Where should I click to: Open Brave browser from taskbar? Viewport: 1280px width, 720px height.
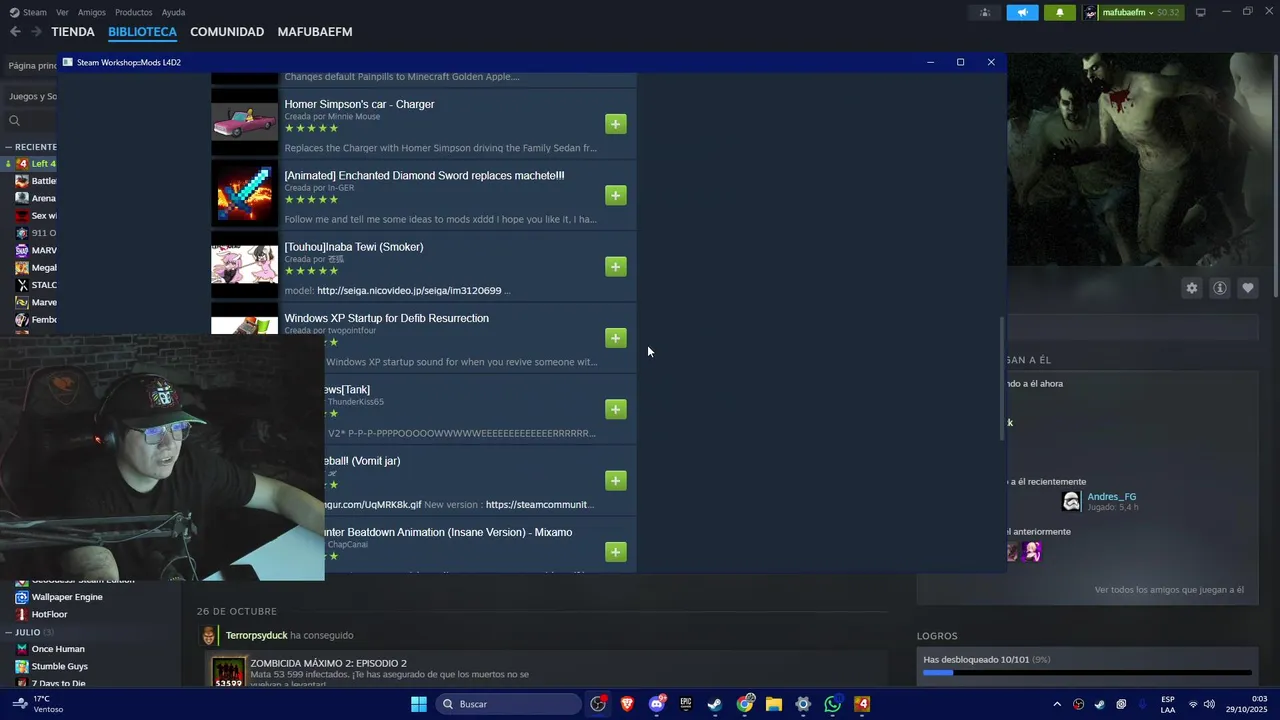coord(627,704)
